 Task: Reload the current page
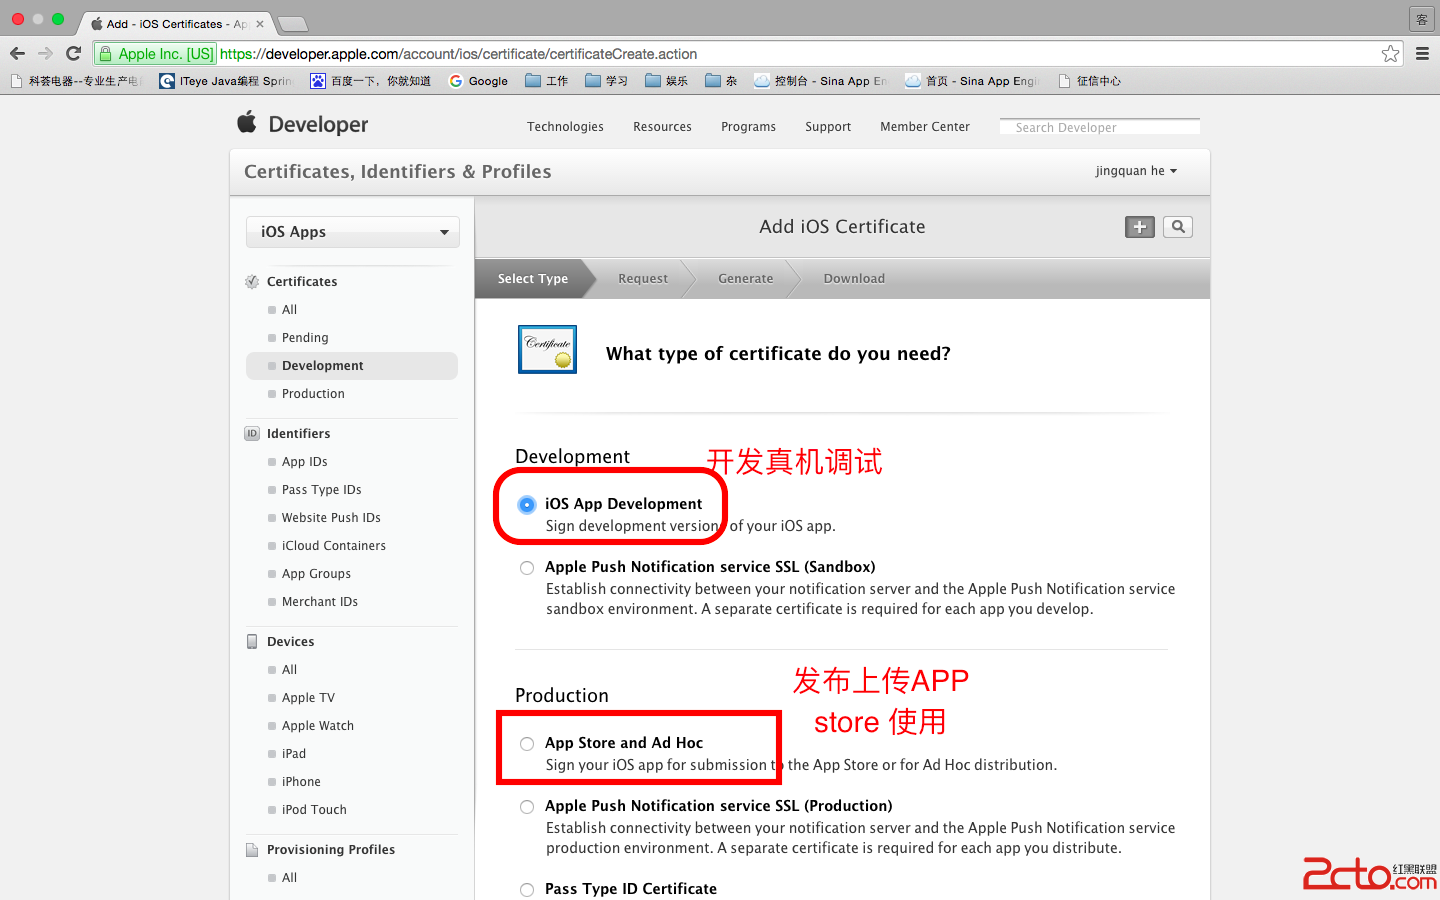[73, 54]
